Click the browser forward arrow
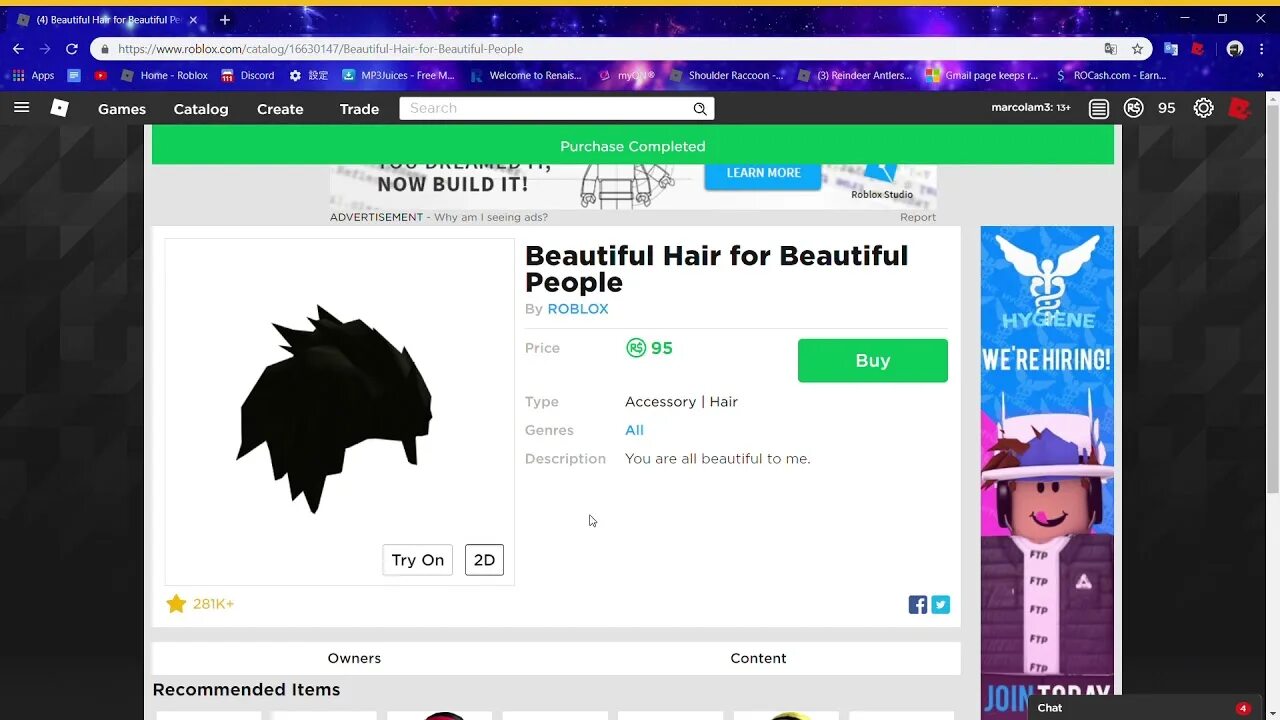 click(44, 49)
